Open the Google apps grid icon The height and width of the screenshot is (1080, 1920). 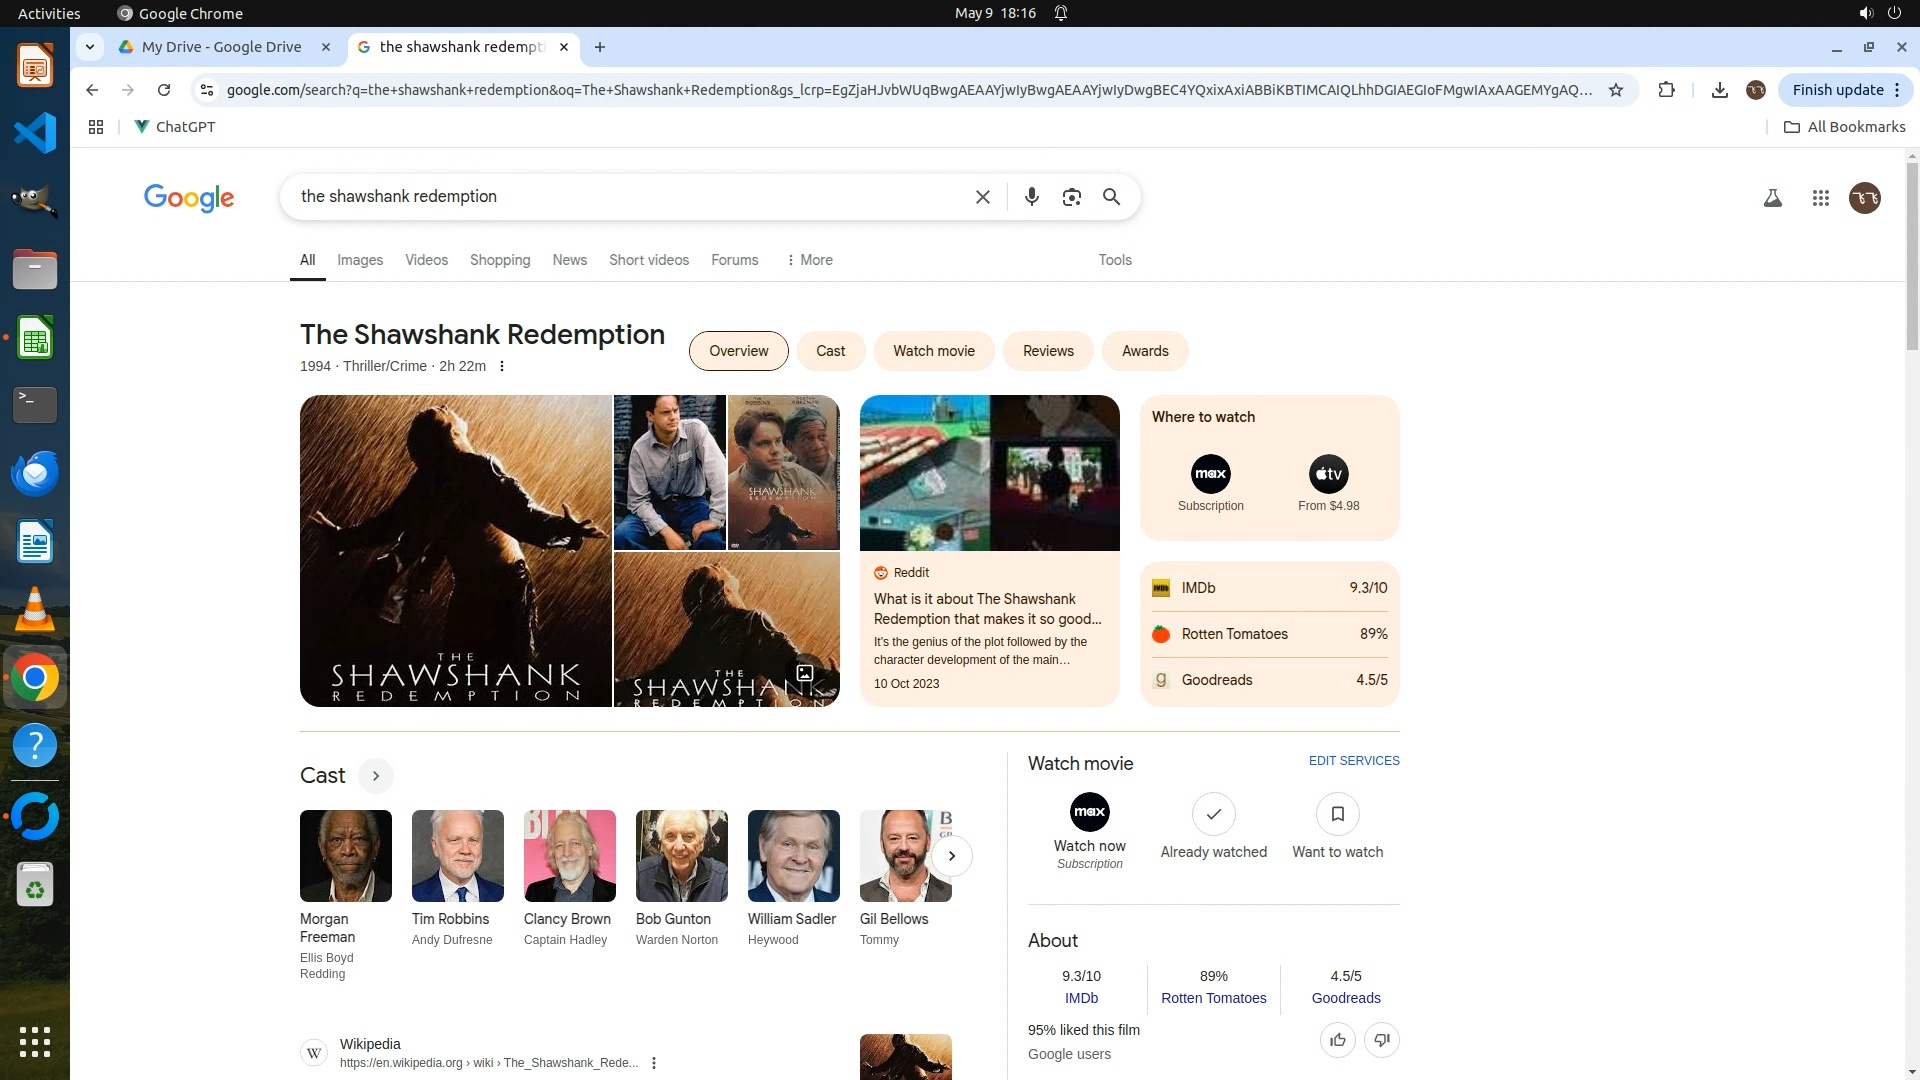point(1820,198)
